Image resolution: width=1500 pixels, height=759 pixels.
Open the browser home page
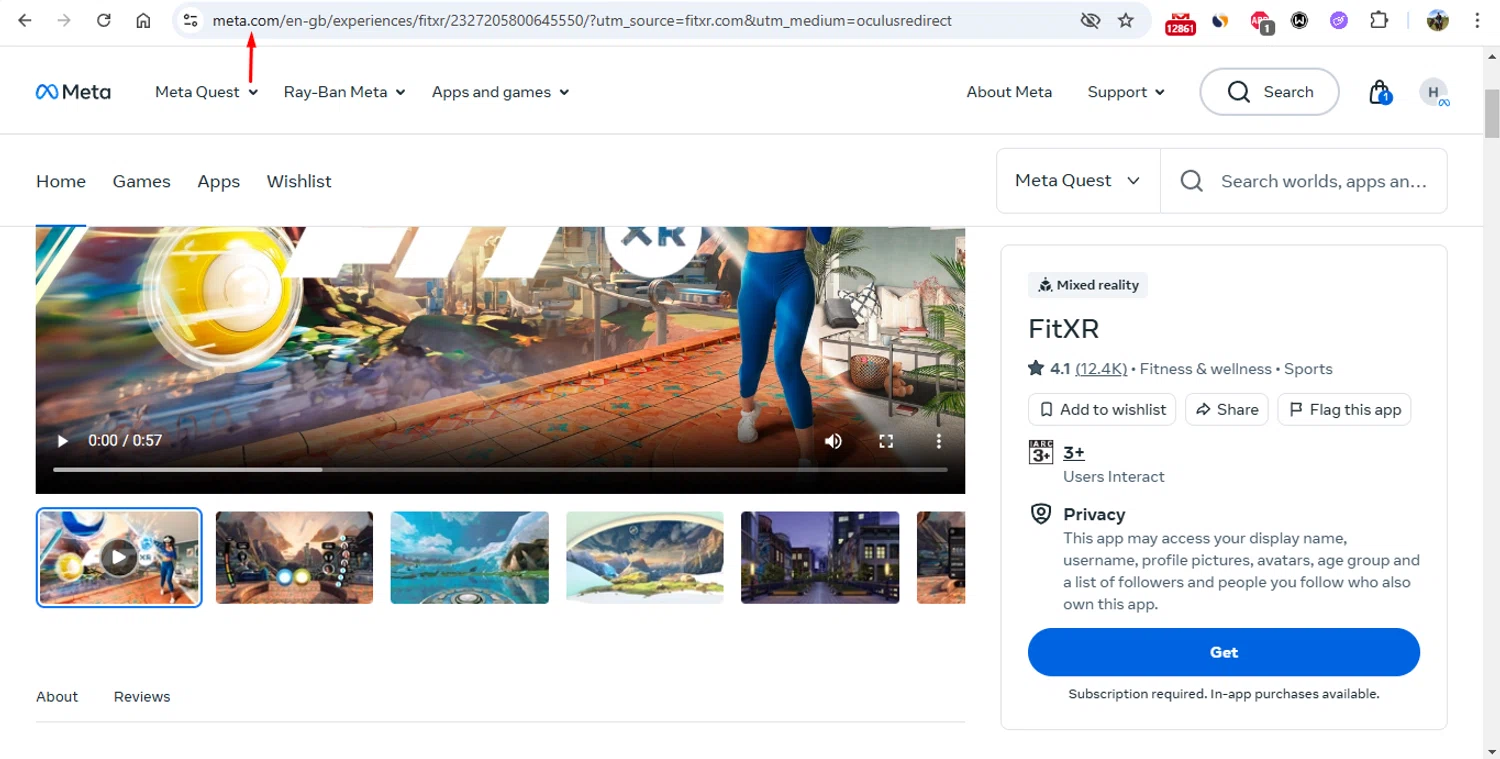click(144, 20)
